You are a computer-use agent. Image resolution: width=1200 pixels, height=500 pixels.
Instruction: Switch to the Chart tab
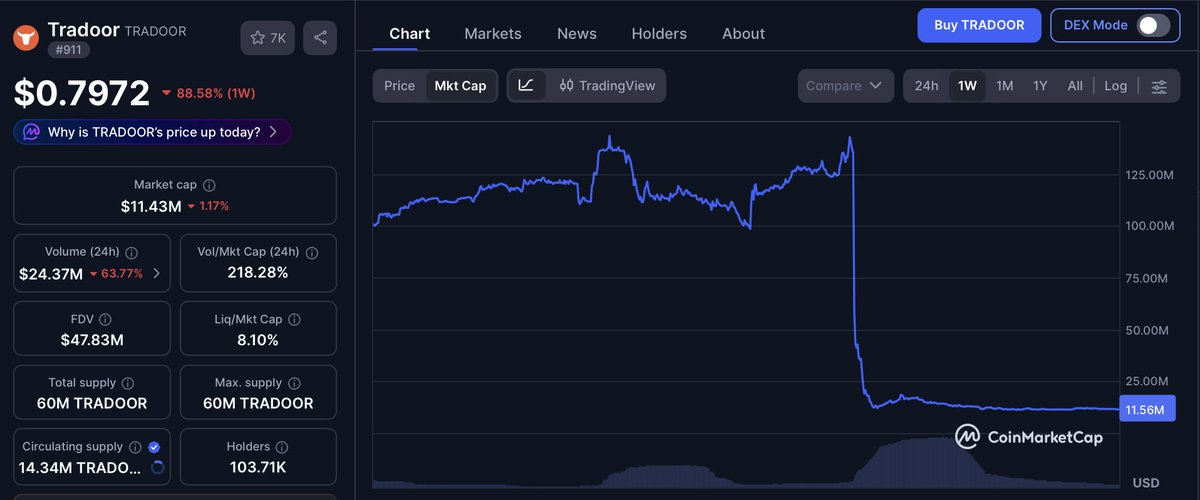tap(409, 33)
